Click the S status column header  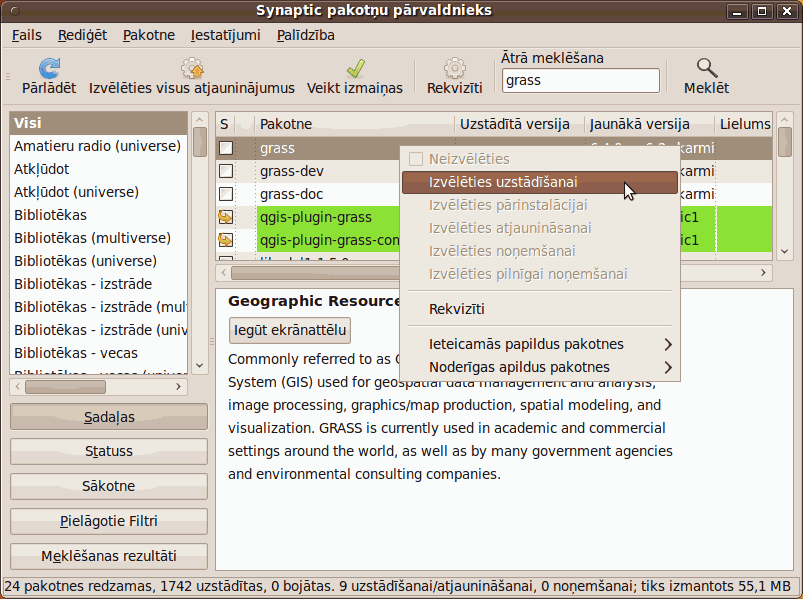tap(225, 124)
